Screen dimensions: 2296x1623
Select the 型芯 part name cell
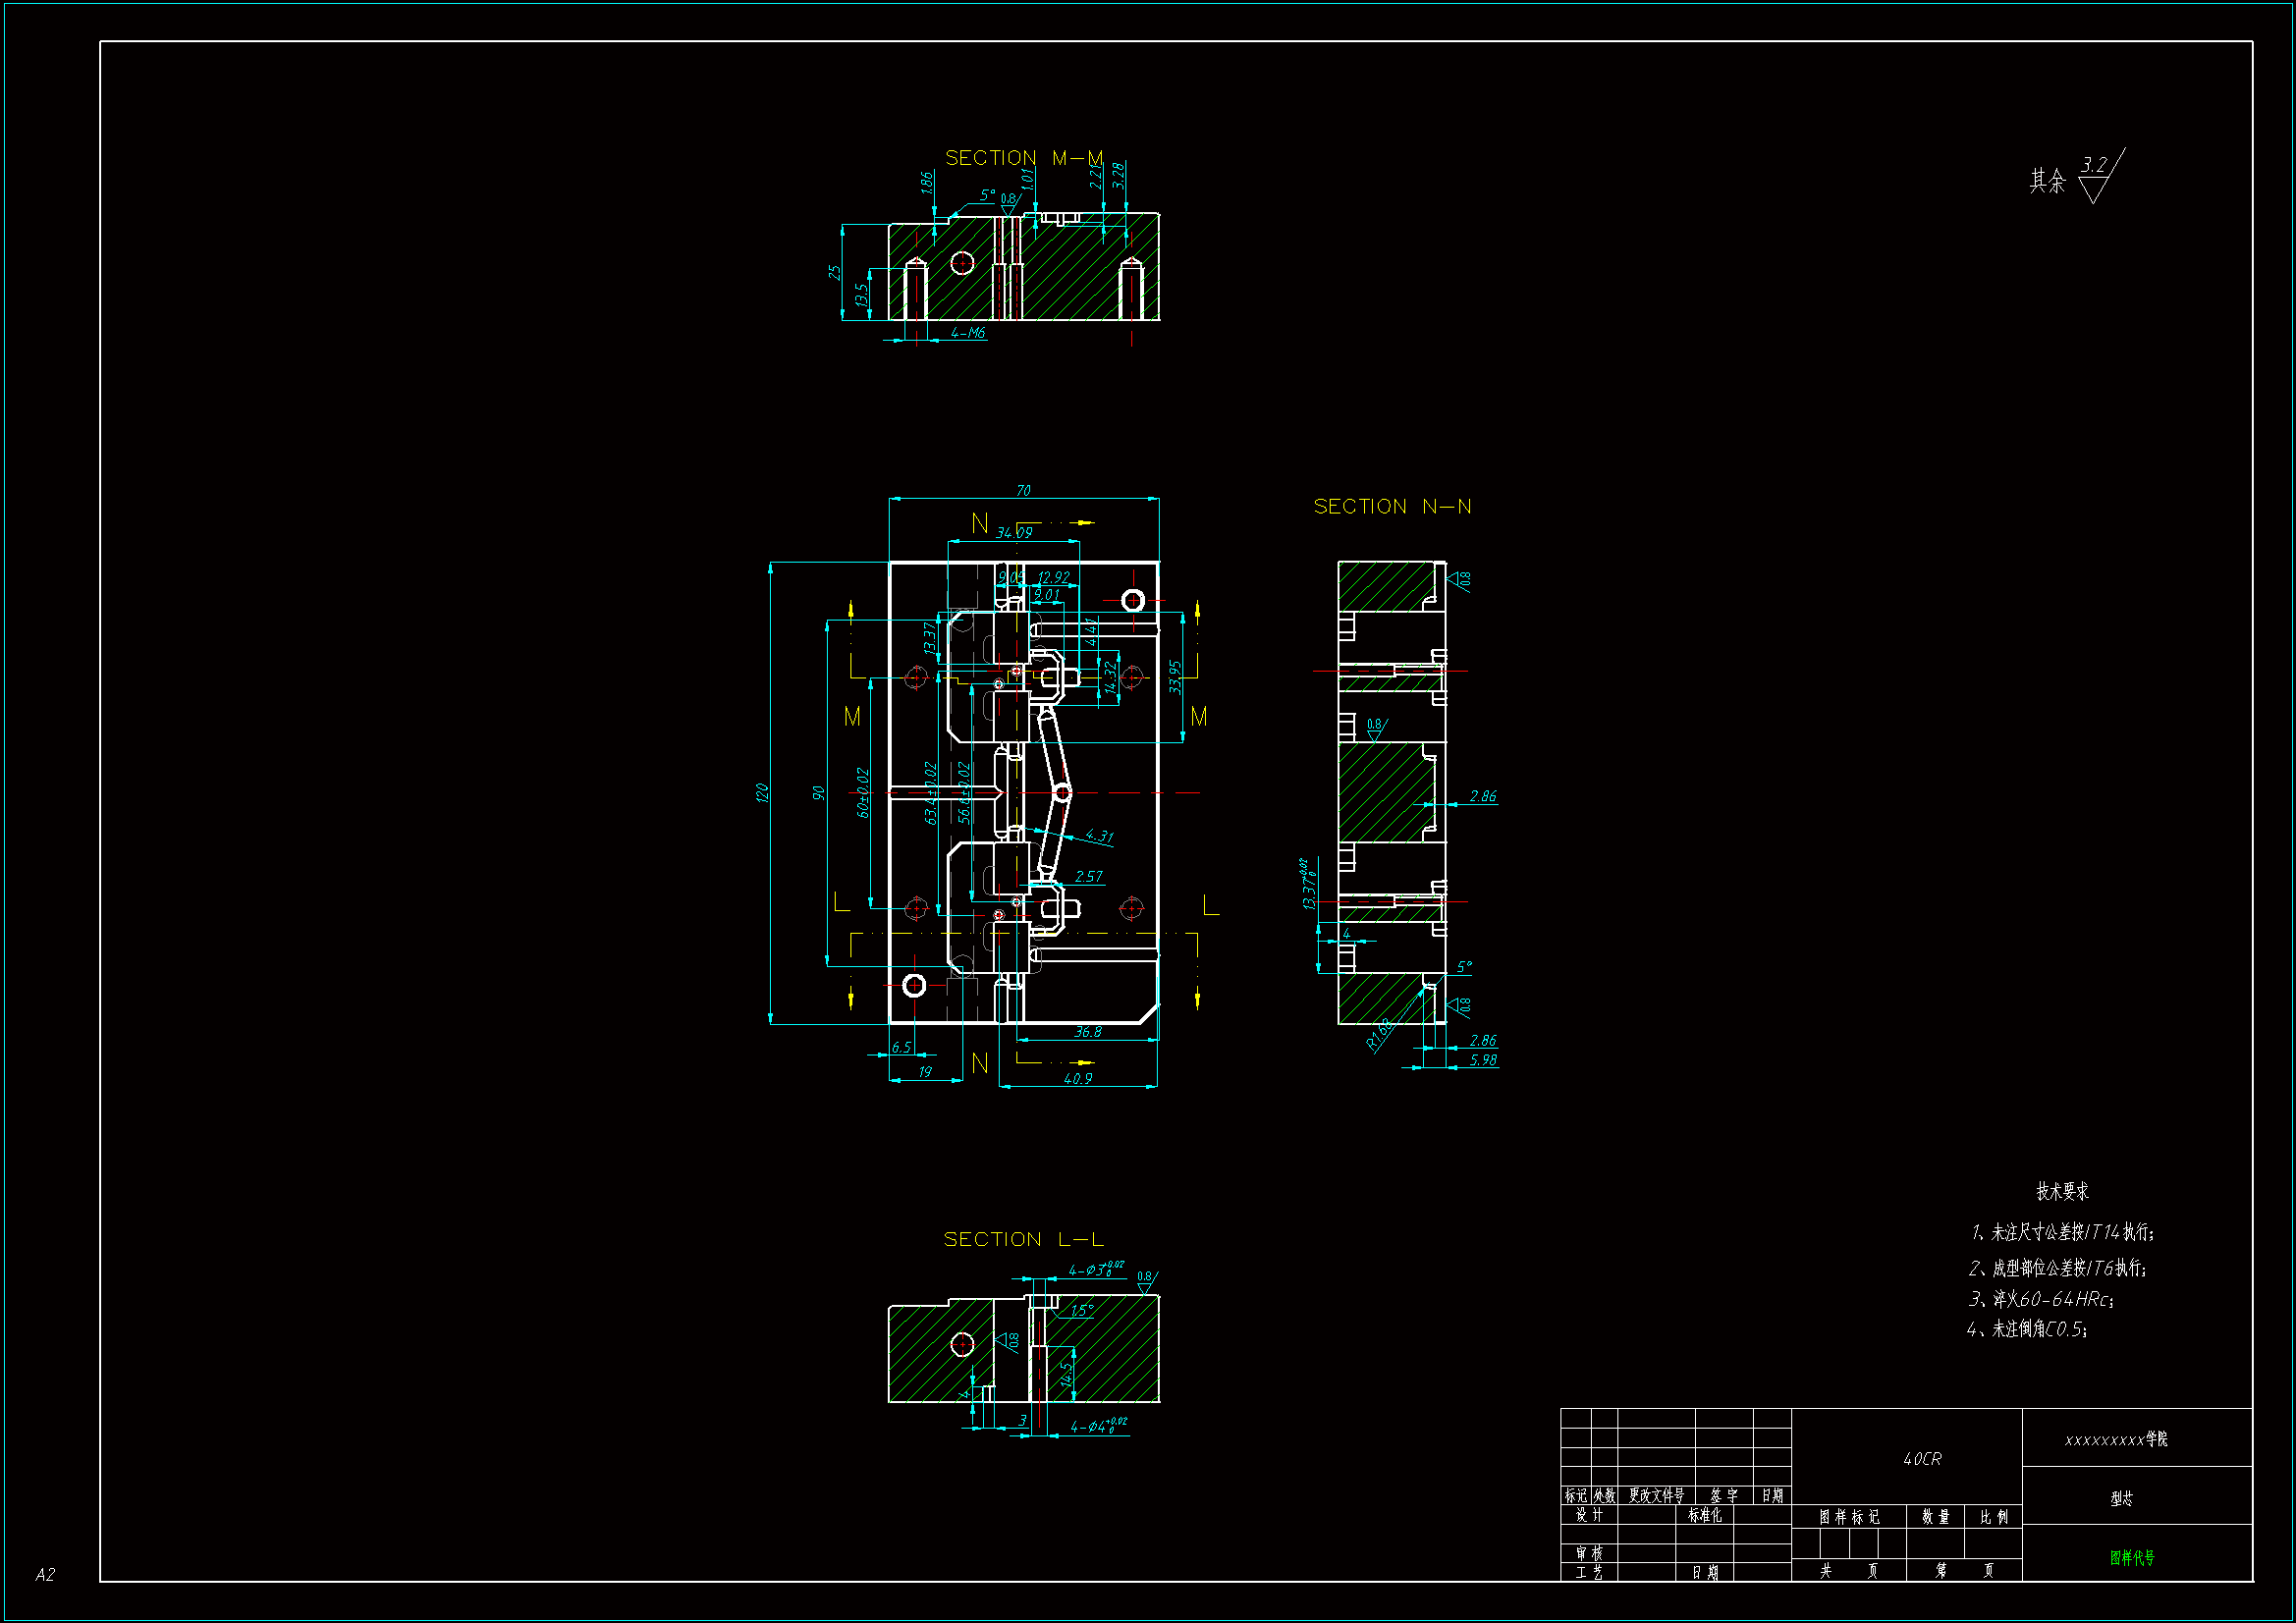(x=2121, y=1498)
